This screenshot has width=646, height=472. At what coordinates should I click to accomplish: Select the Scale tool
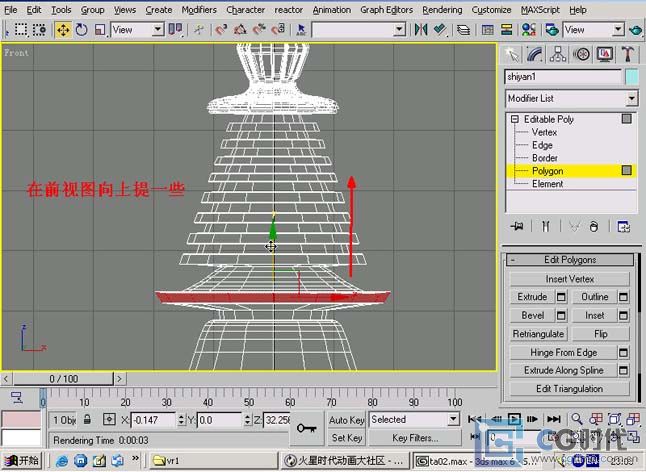pyautogui.click(x=100, y=30)
